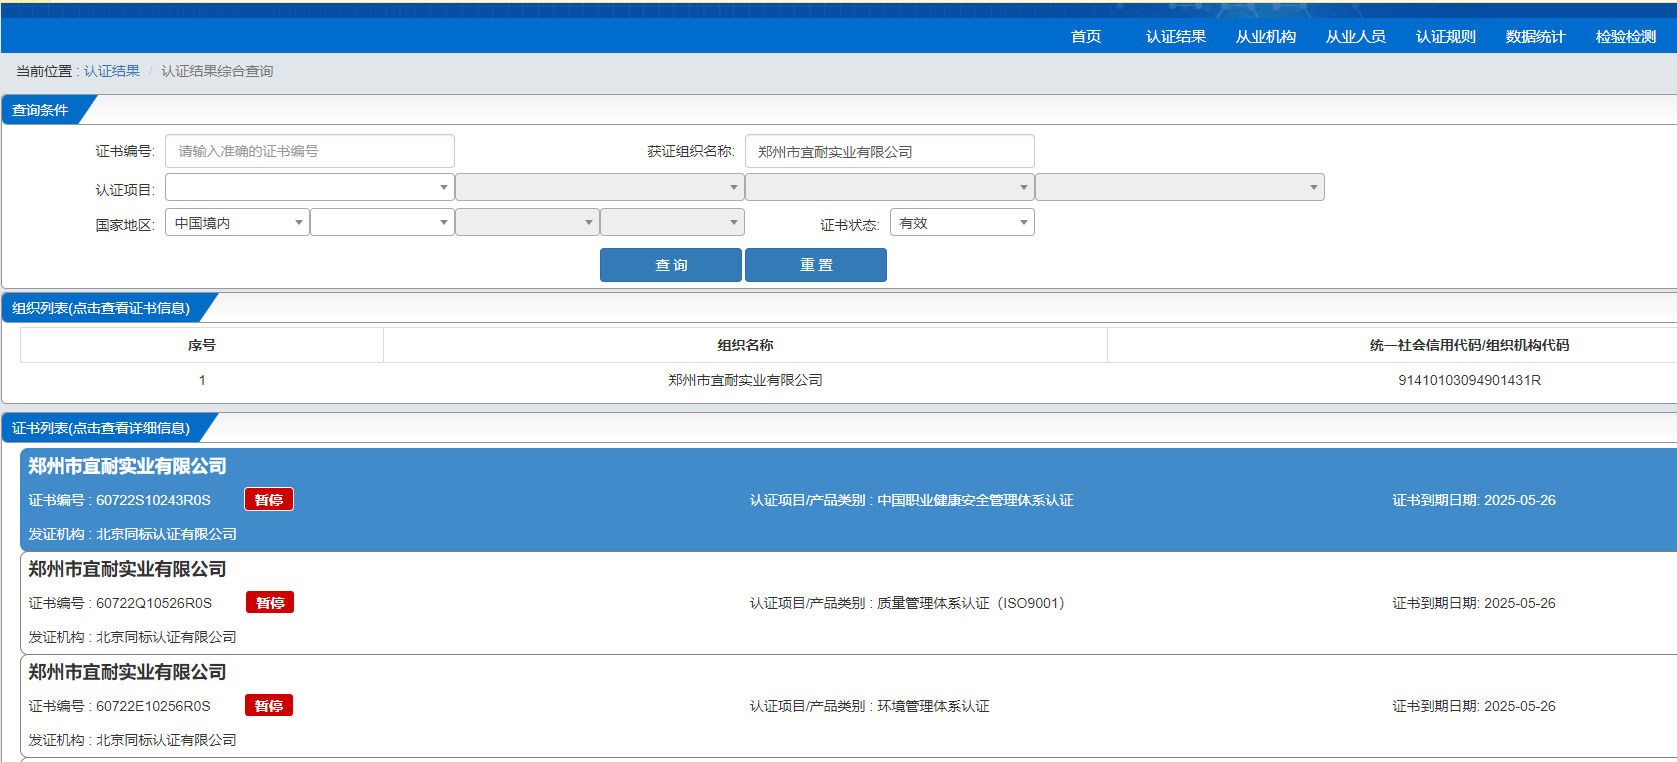This screenshot has width=1677, height=762.
Task: Open the second 认证项目 disabled dropdown
Action: [600, 187]
